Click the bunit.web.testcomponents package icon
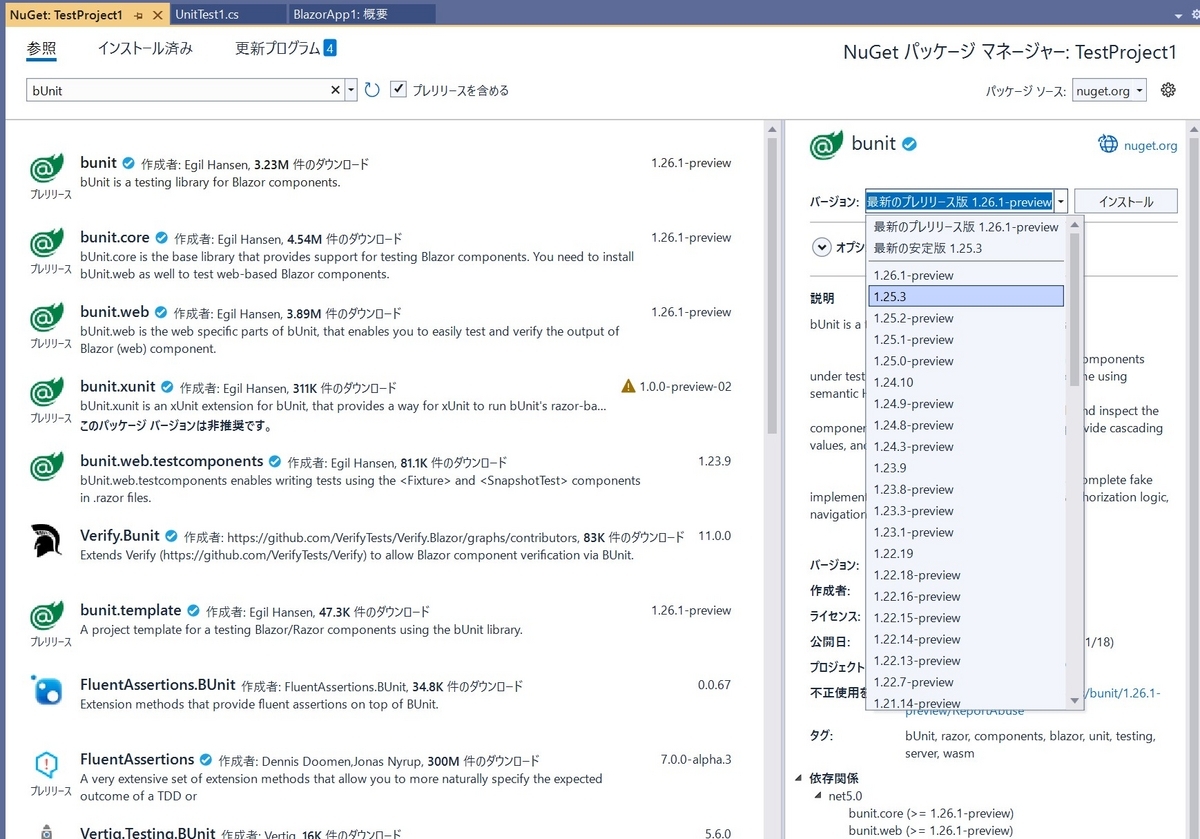 click(47, 468)
